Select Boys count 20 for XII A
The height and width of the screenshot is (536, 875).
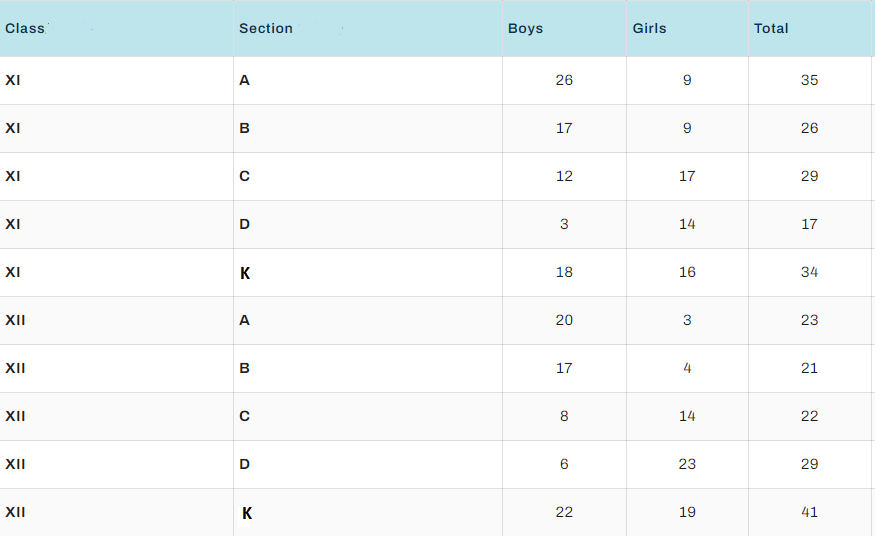[564, 320]
